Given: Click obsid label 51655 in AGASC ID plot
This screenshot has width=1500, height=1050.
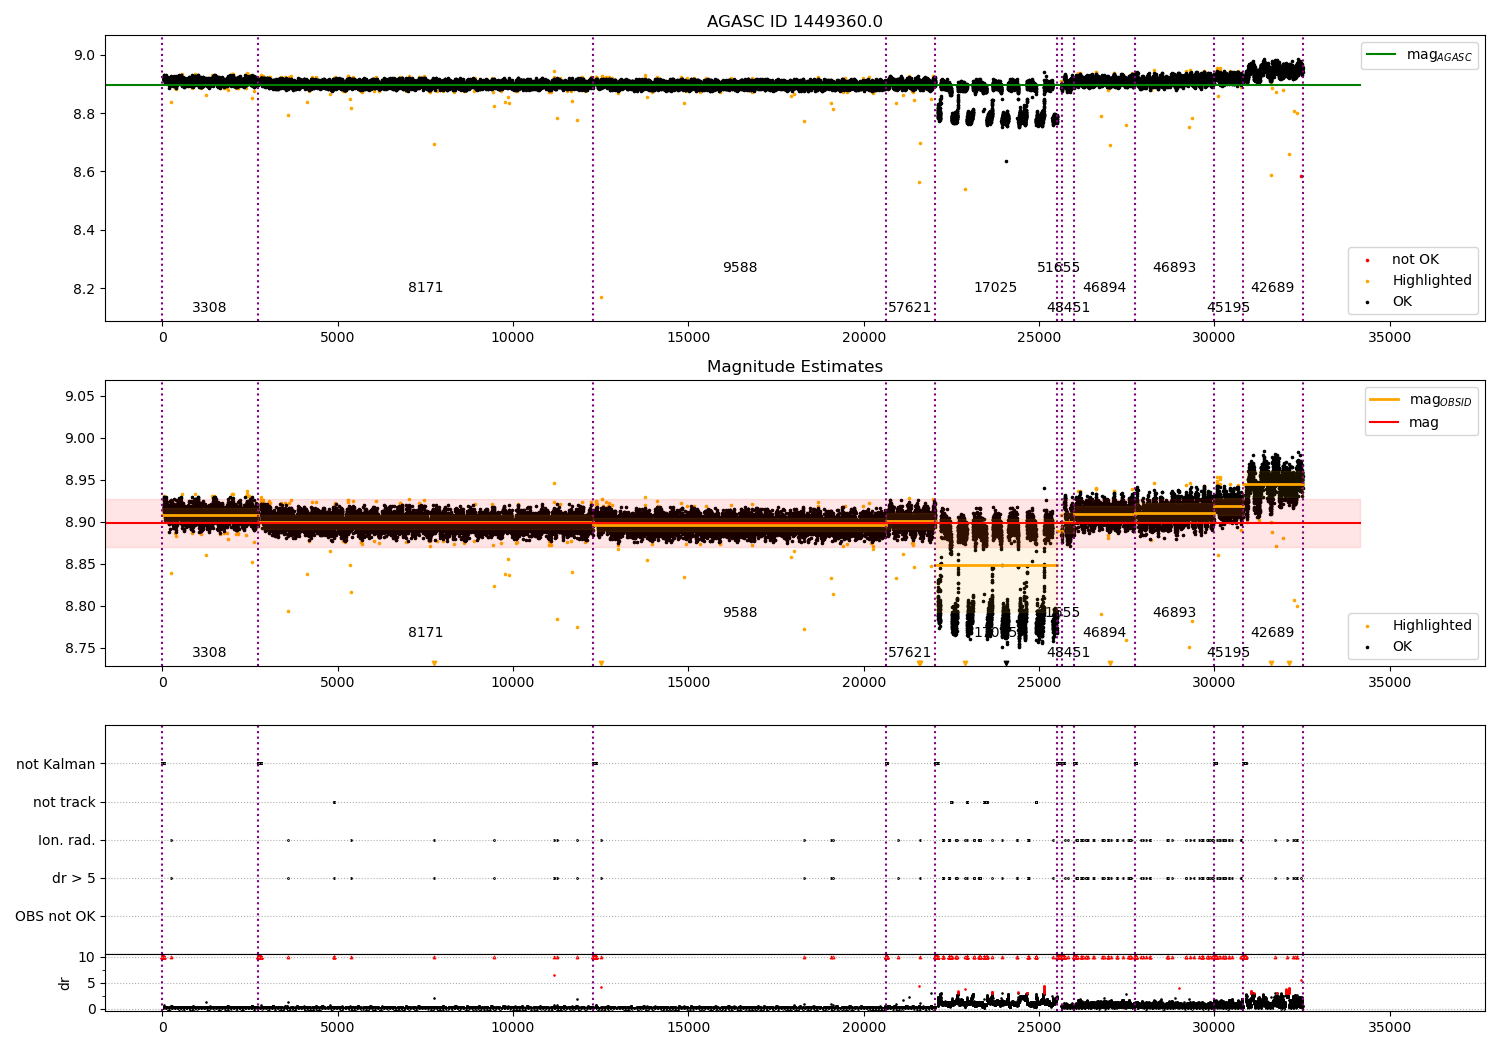Looking at the screenshot, I should (x=1058, y=268).
